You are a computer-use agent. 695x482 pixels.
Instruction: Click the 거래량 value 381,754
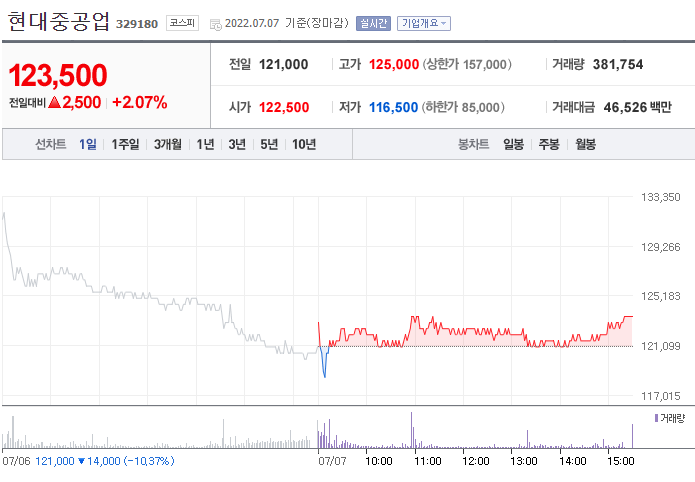pyautogui.click(x=618, y=64)
